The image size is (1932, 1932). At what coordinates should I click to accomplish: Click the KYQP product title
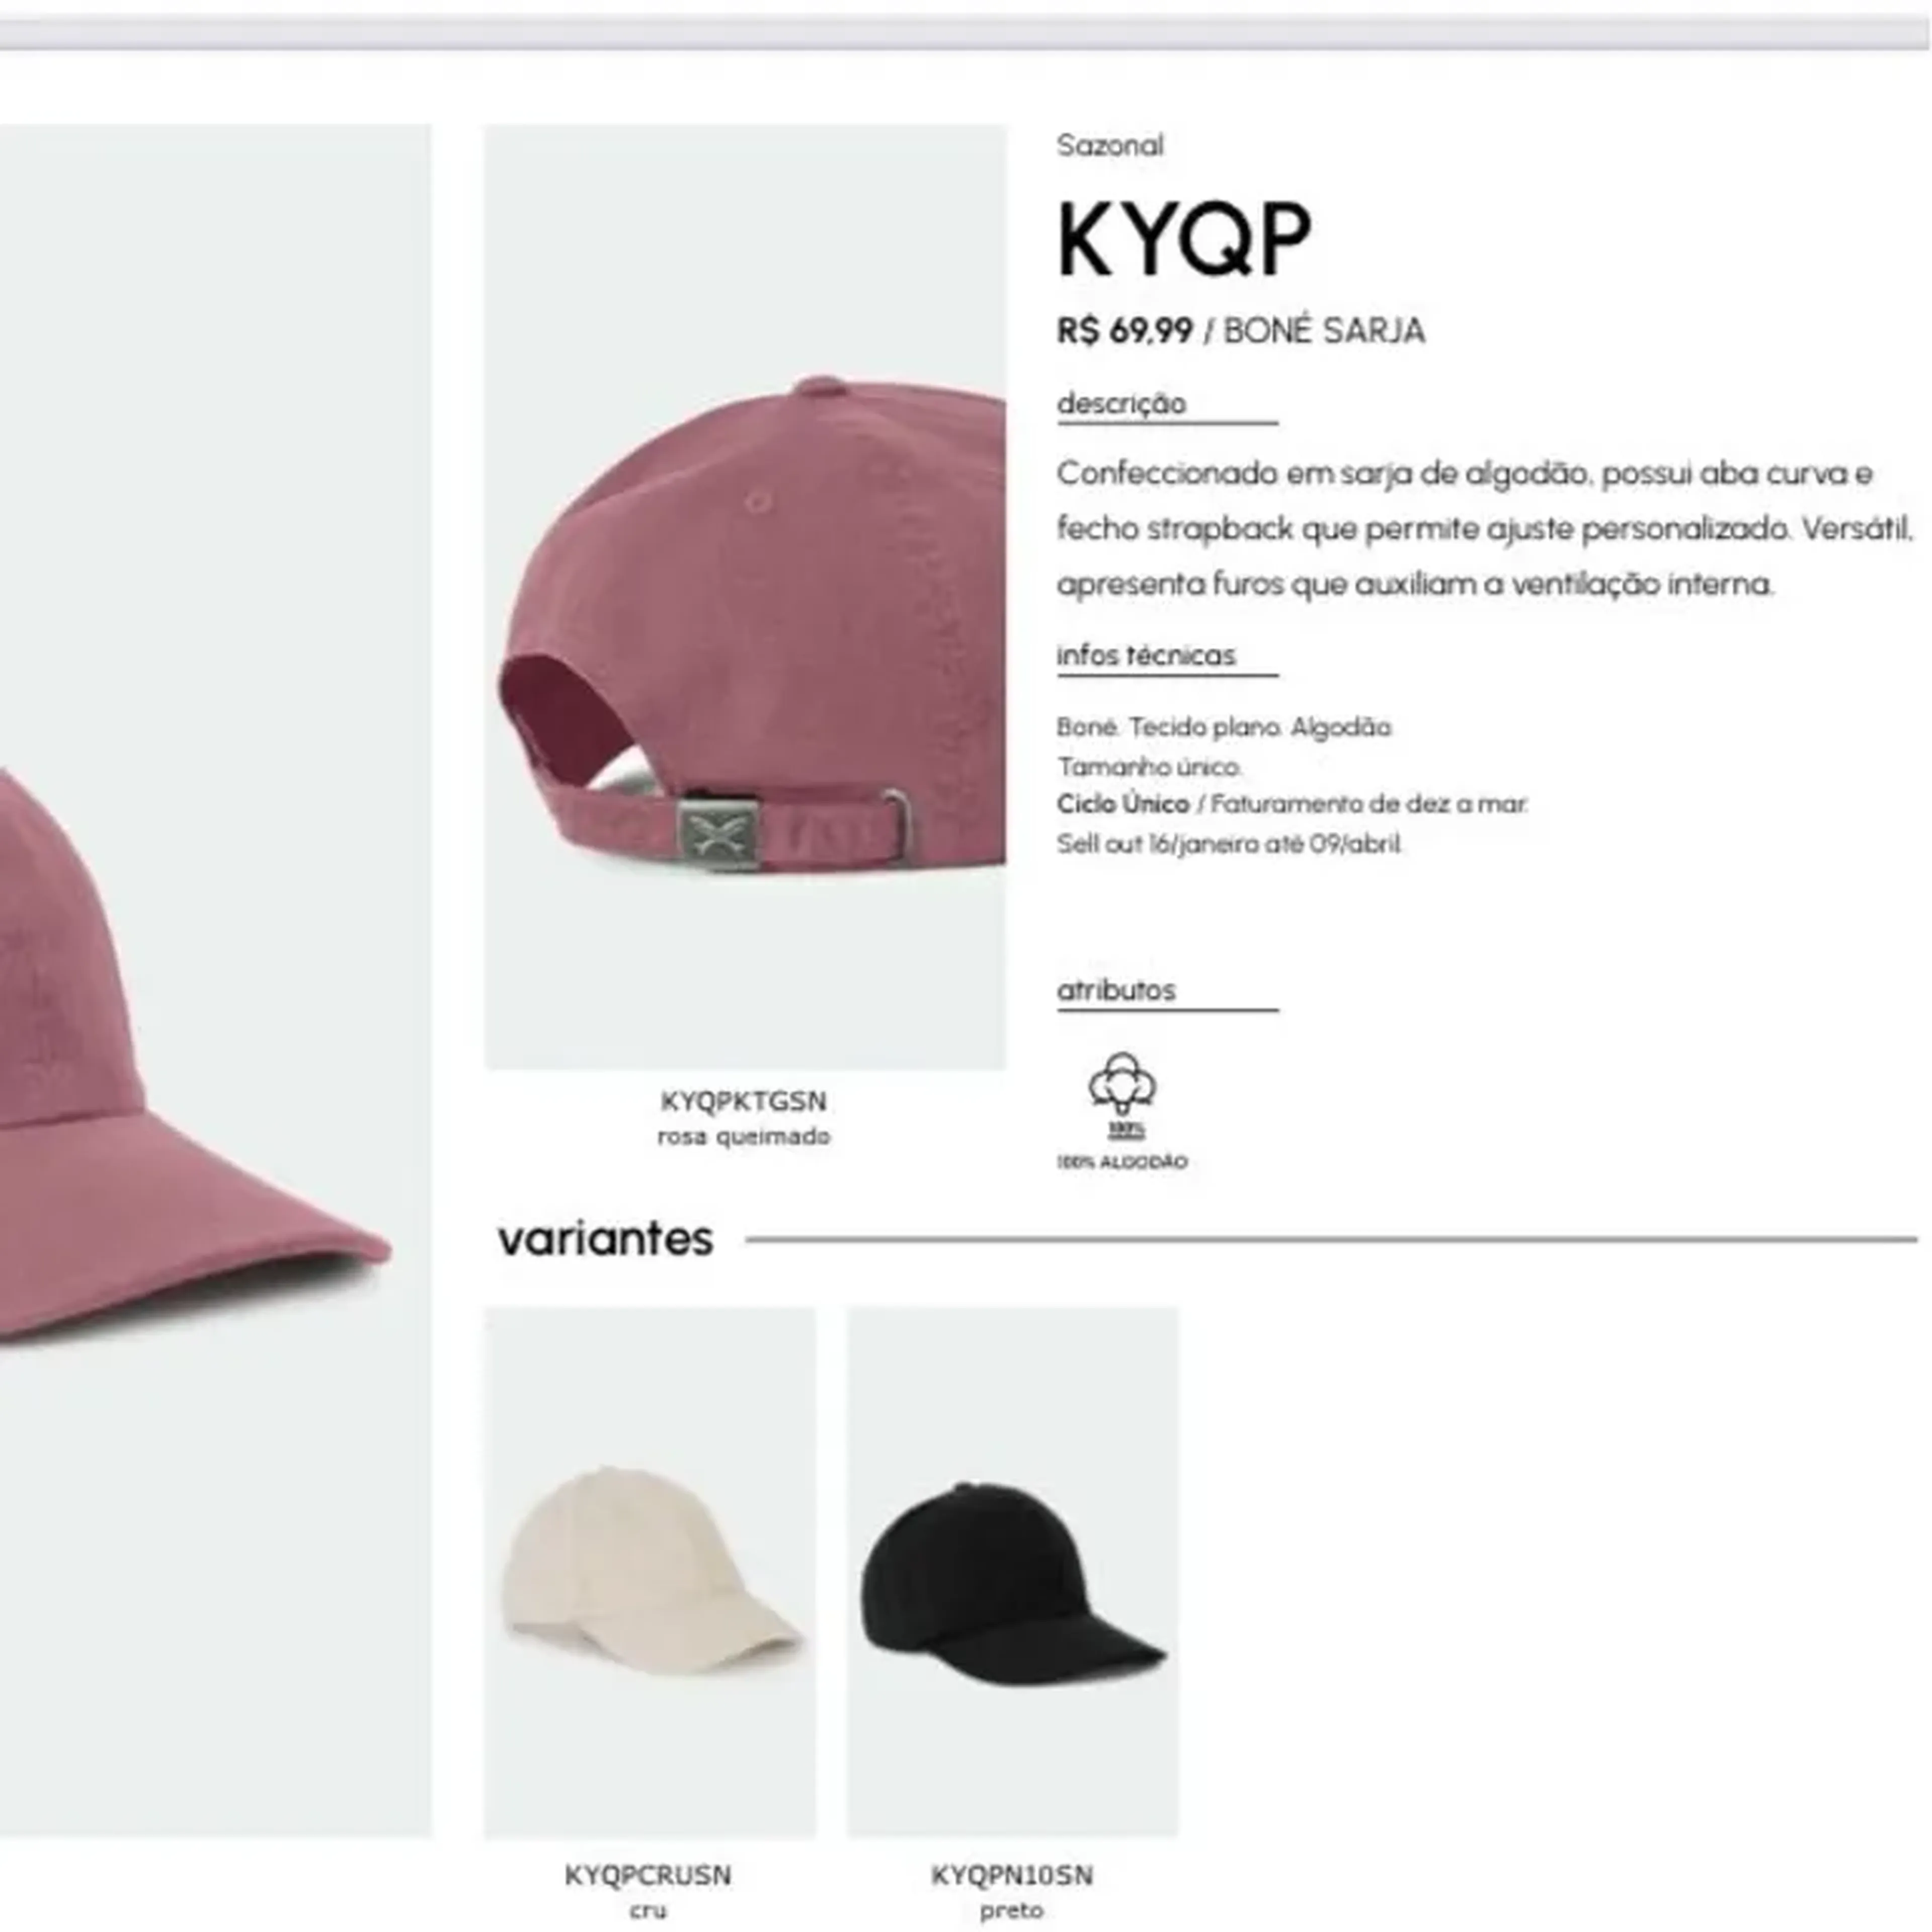click(1184, 239)
